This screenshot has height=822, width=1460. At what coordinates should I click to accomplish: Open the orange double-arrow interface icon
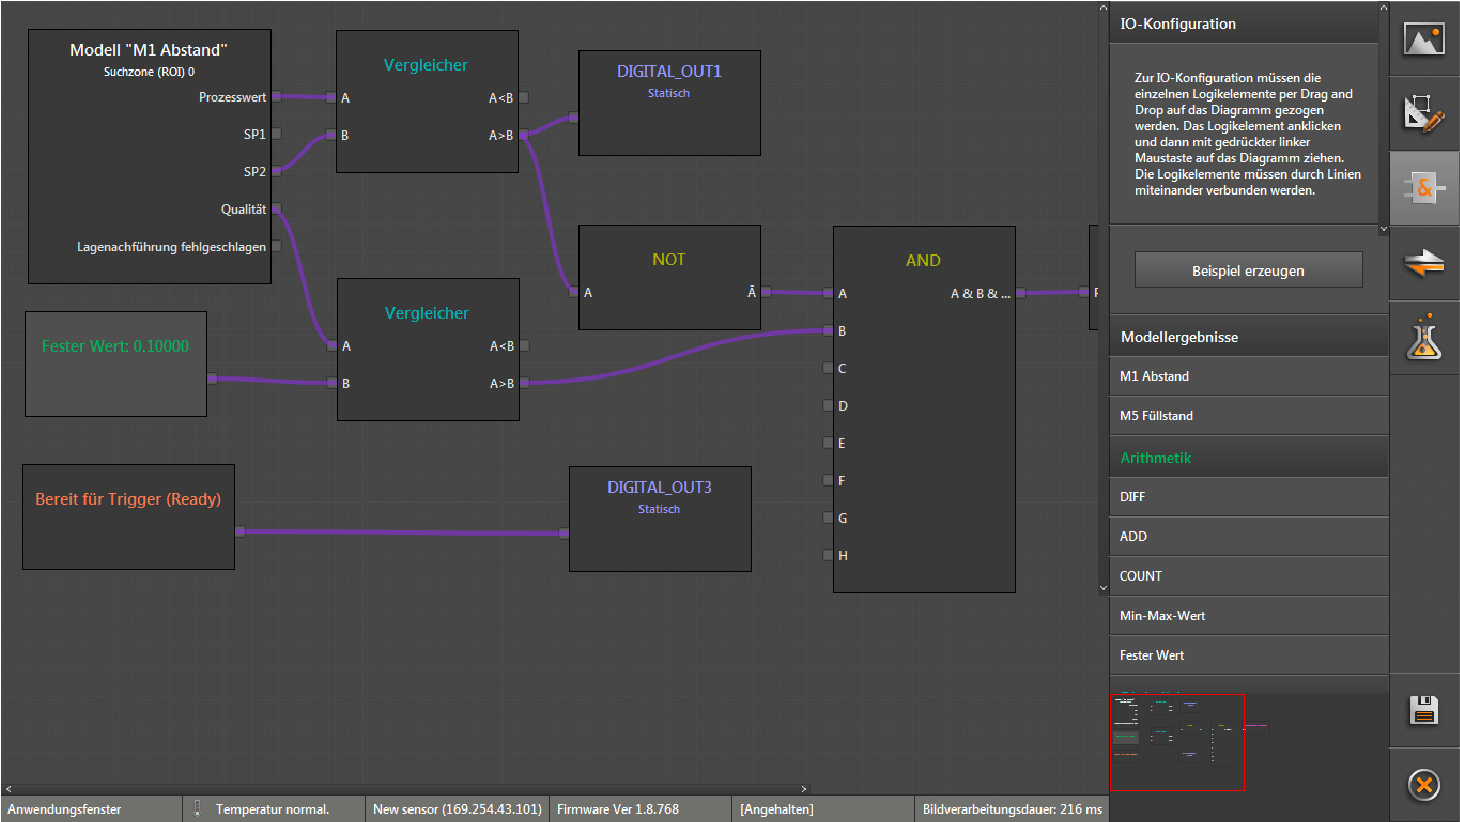1424,264
